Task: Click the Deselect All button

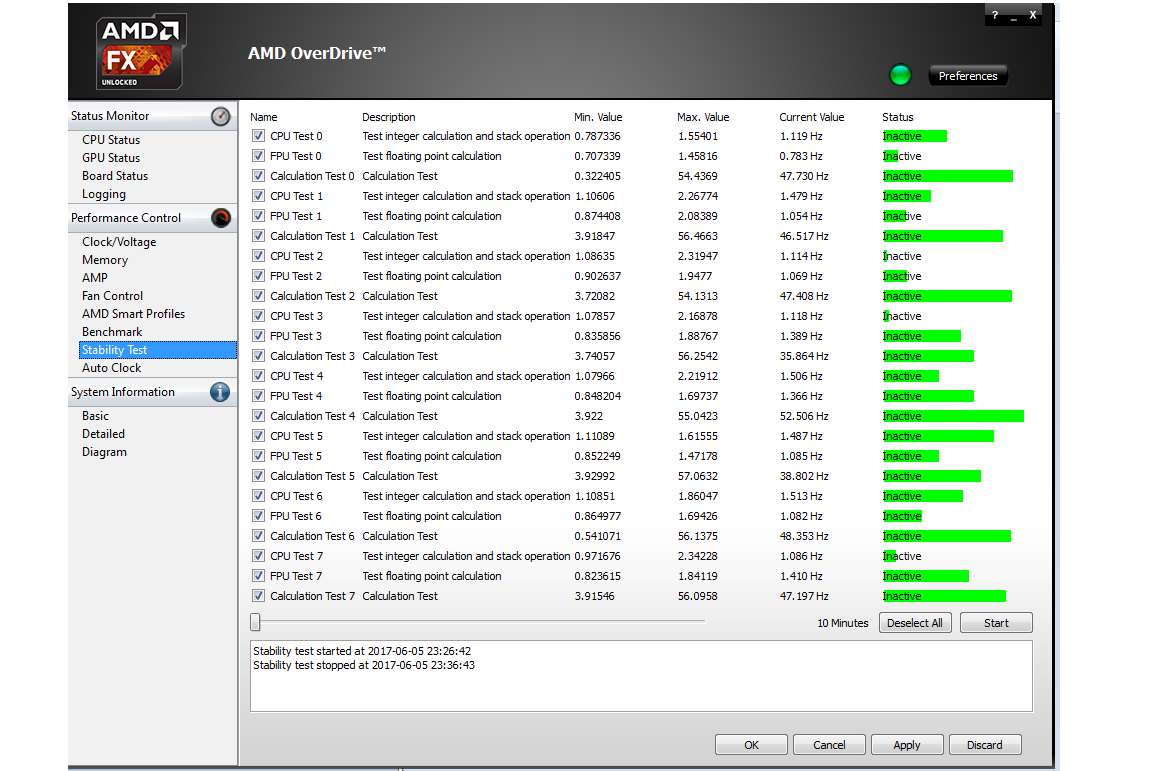Action: click(915, 623)
